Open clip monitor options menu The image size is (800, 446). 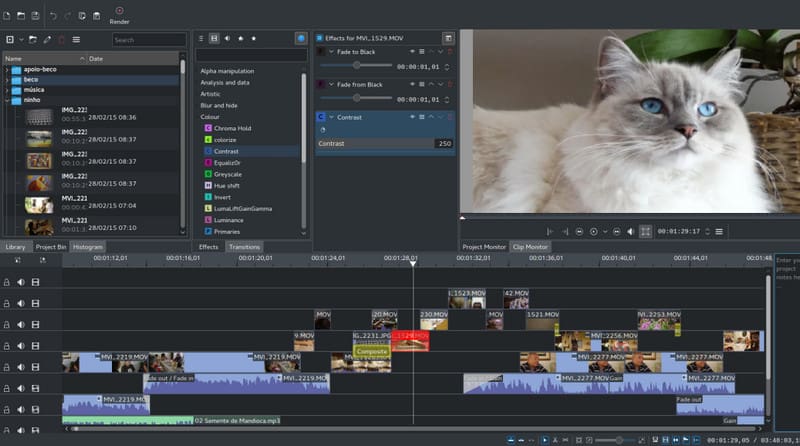click(719, 232)
